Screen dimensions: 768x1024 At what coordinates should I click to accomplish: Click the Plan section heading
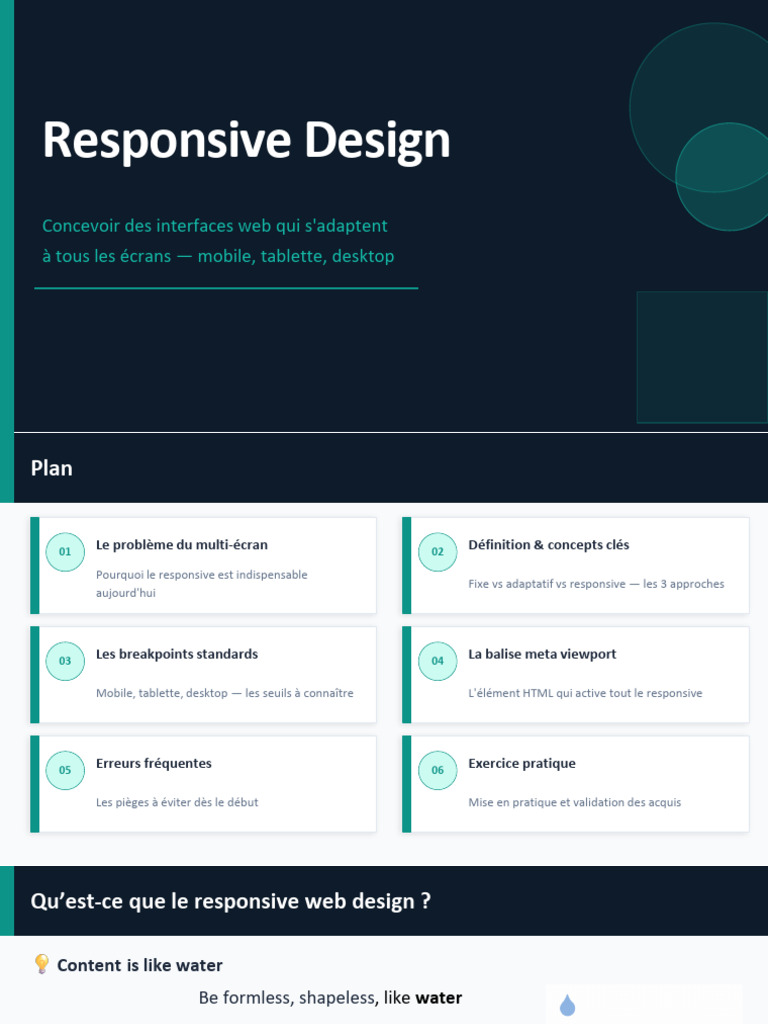[x=52, y=468]
